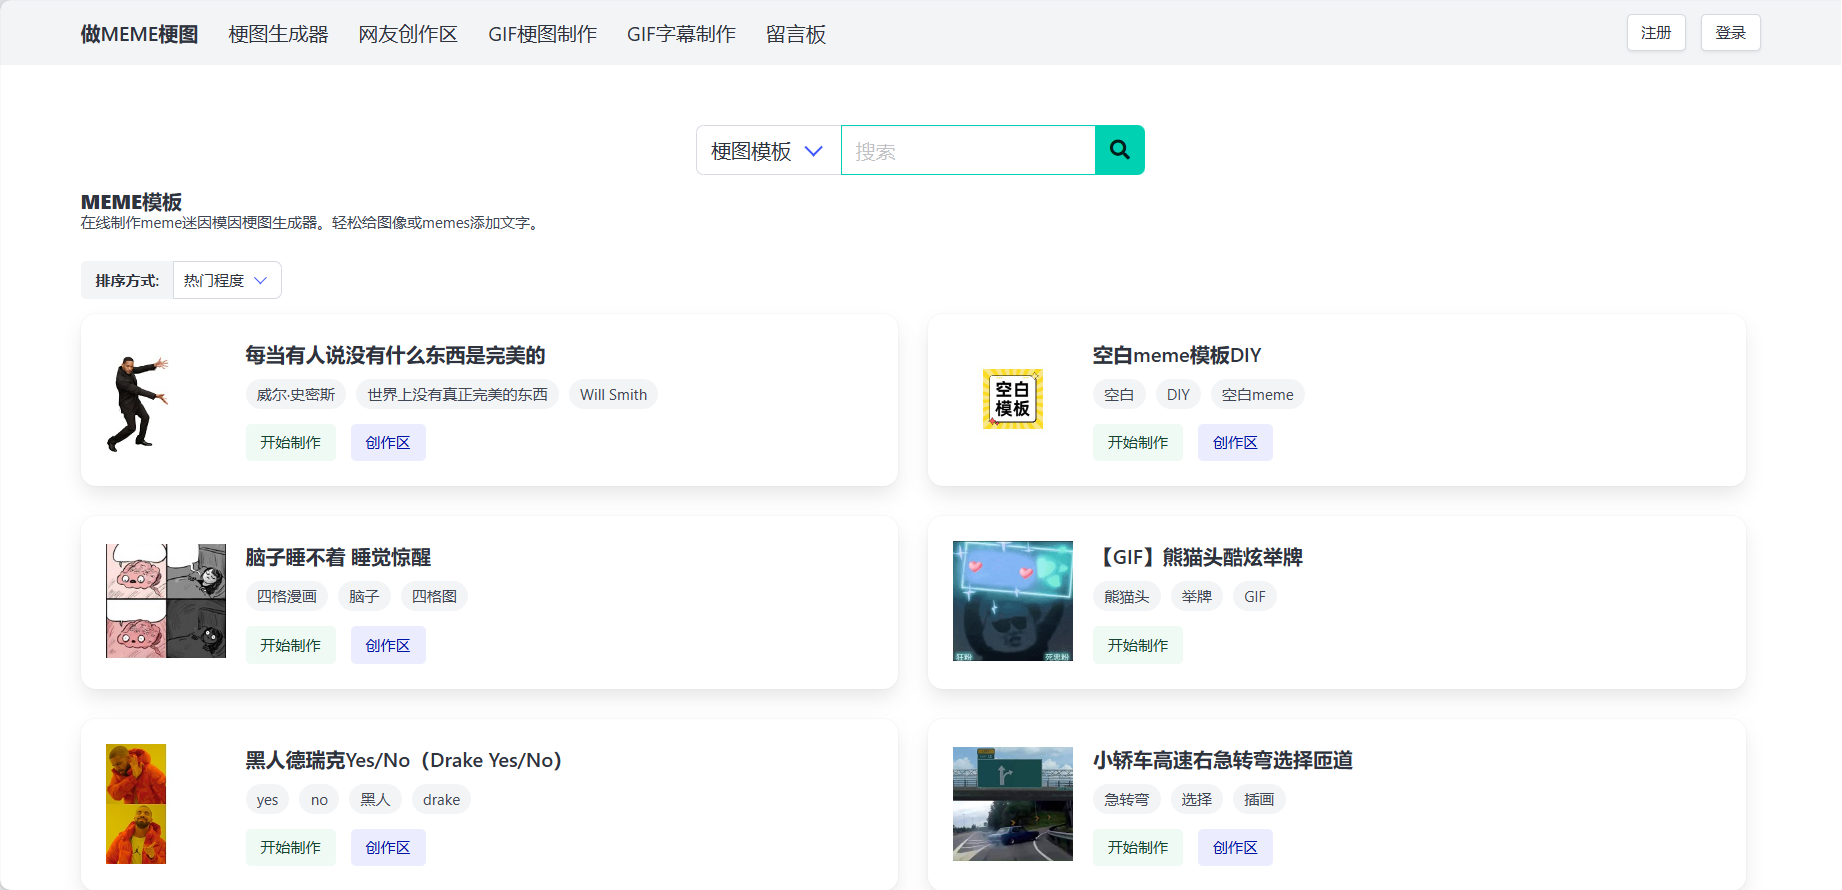Screen dimensions: 1842x890
Task: Focus the 搜索 text input field
Action: coord(967,151)
